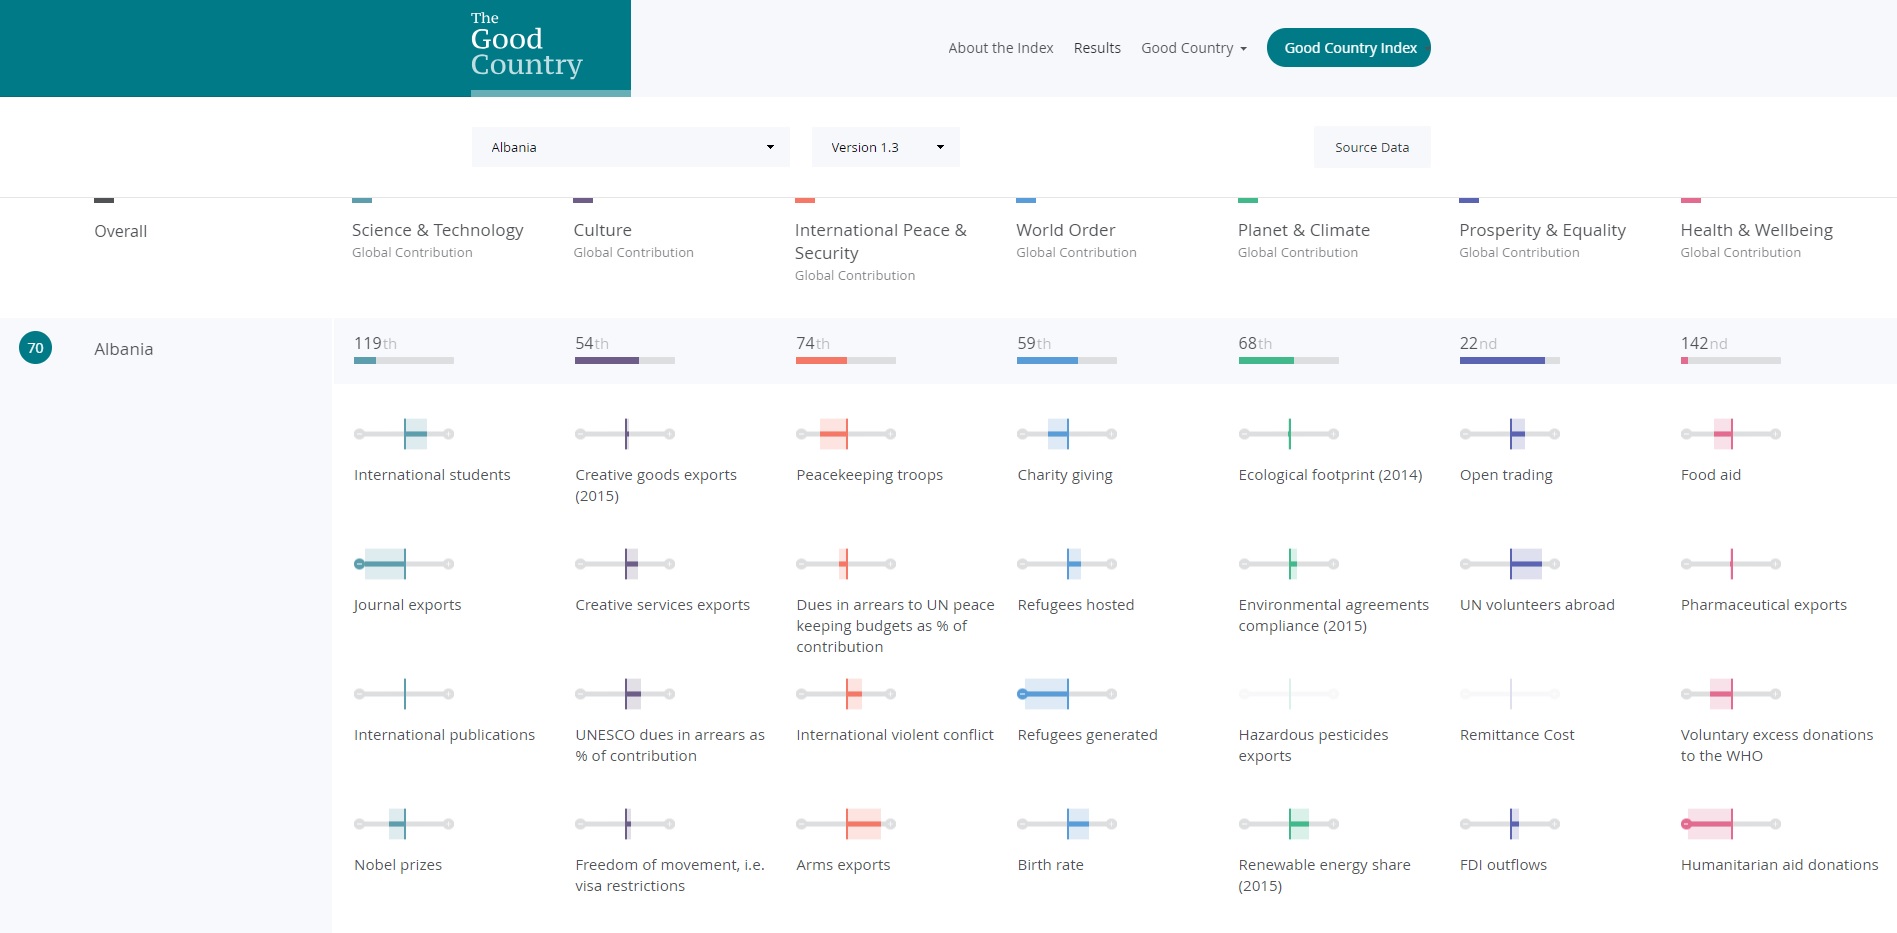Sort by Science & Technology column heading
Viewport: 1897px width, 933px height.
pyautogui.click(x=437, y=230)
